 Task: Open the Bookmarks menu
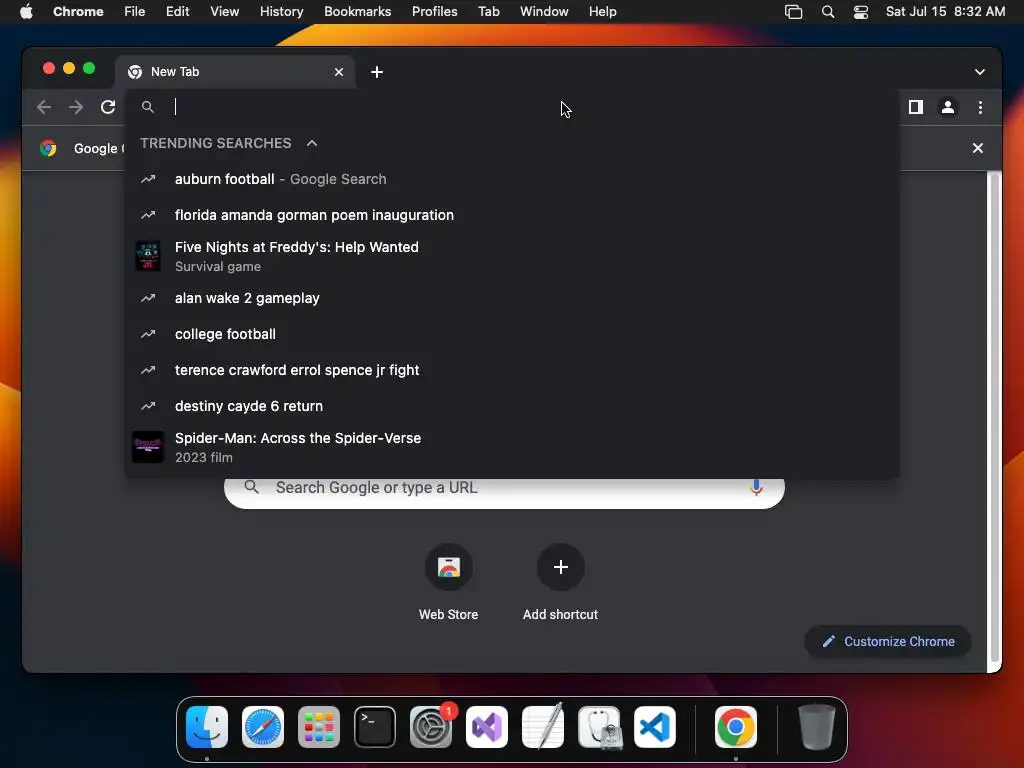click(357, 11)
